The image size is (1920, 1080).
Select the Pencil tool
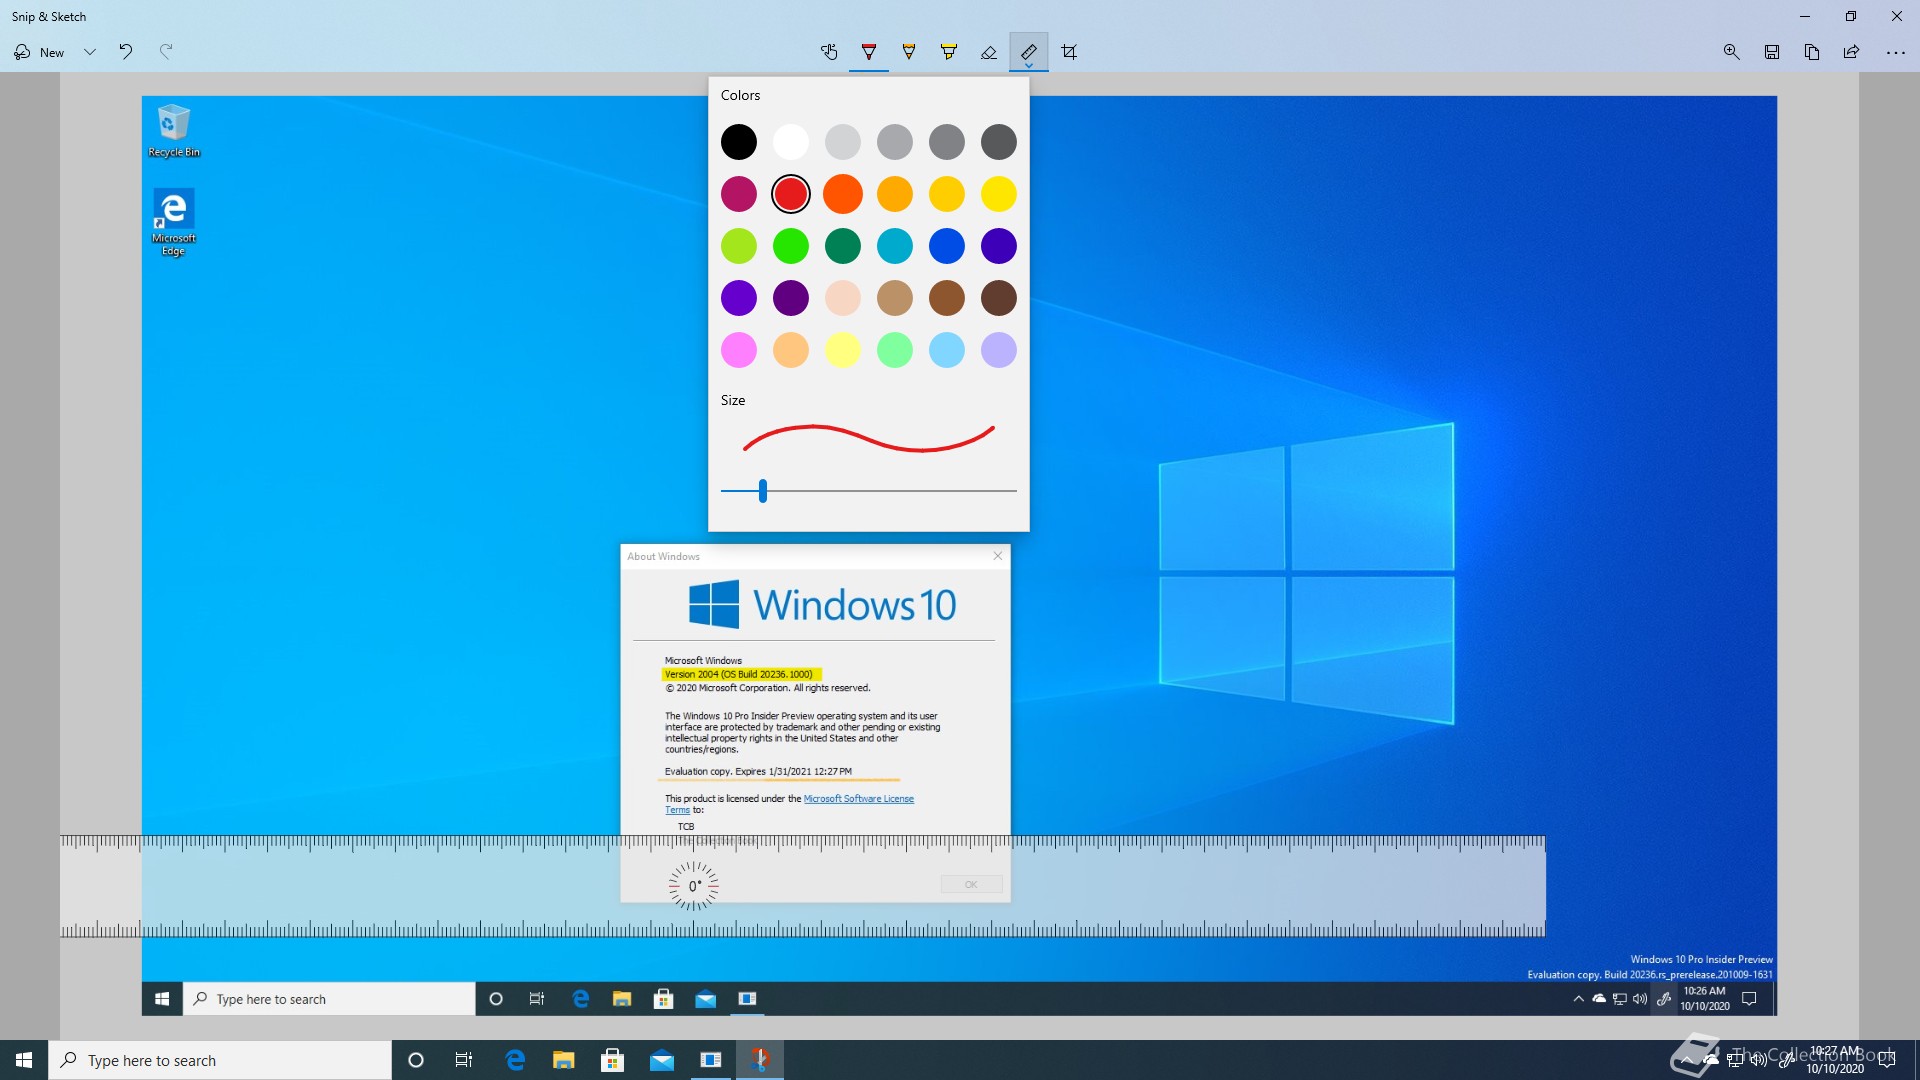909,52
